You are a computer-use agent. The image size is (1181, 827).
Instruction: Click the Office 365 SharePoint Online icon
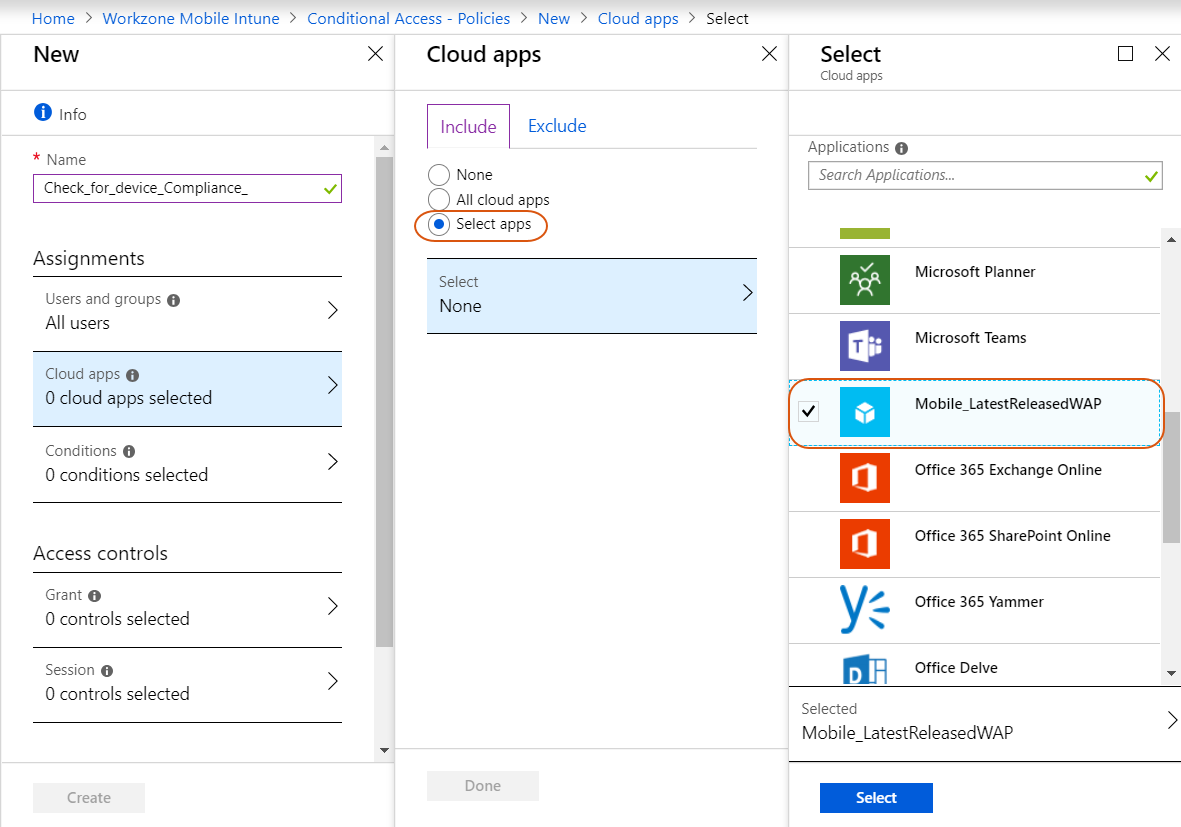[865, 544]
